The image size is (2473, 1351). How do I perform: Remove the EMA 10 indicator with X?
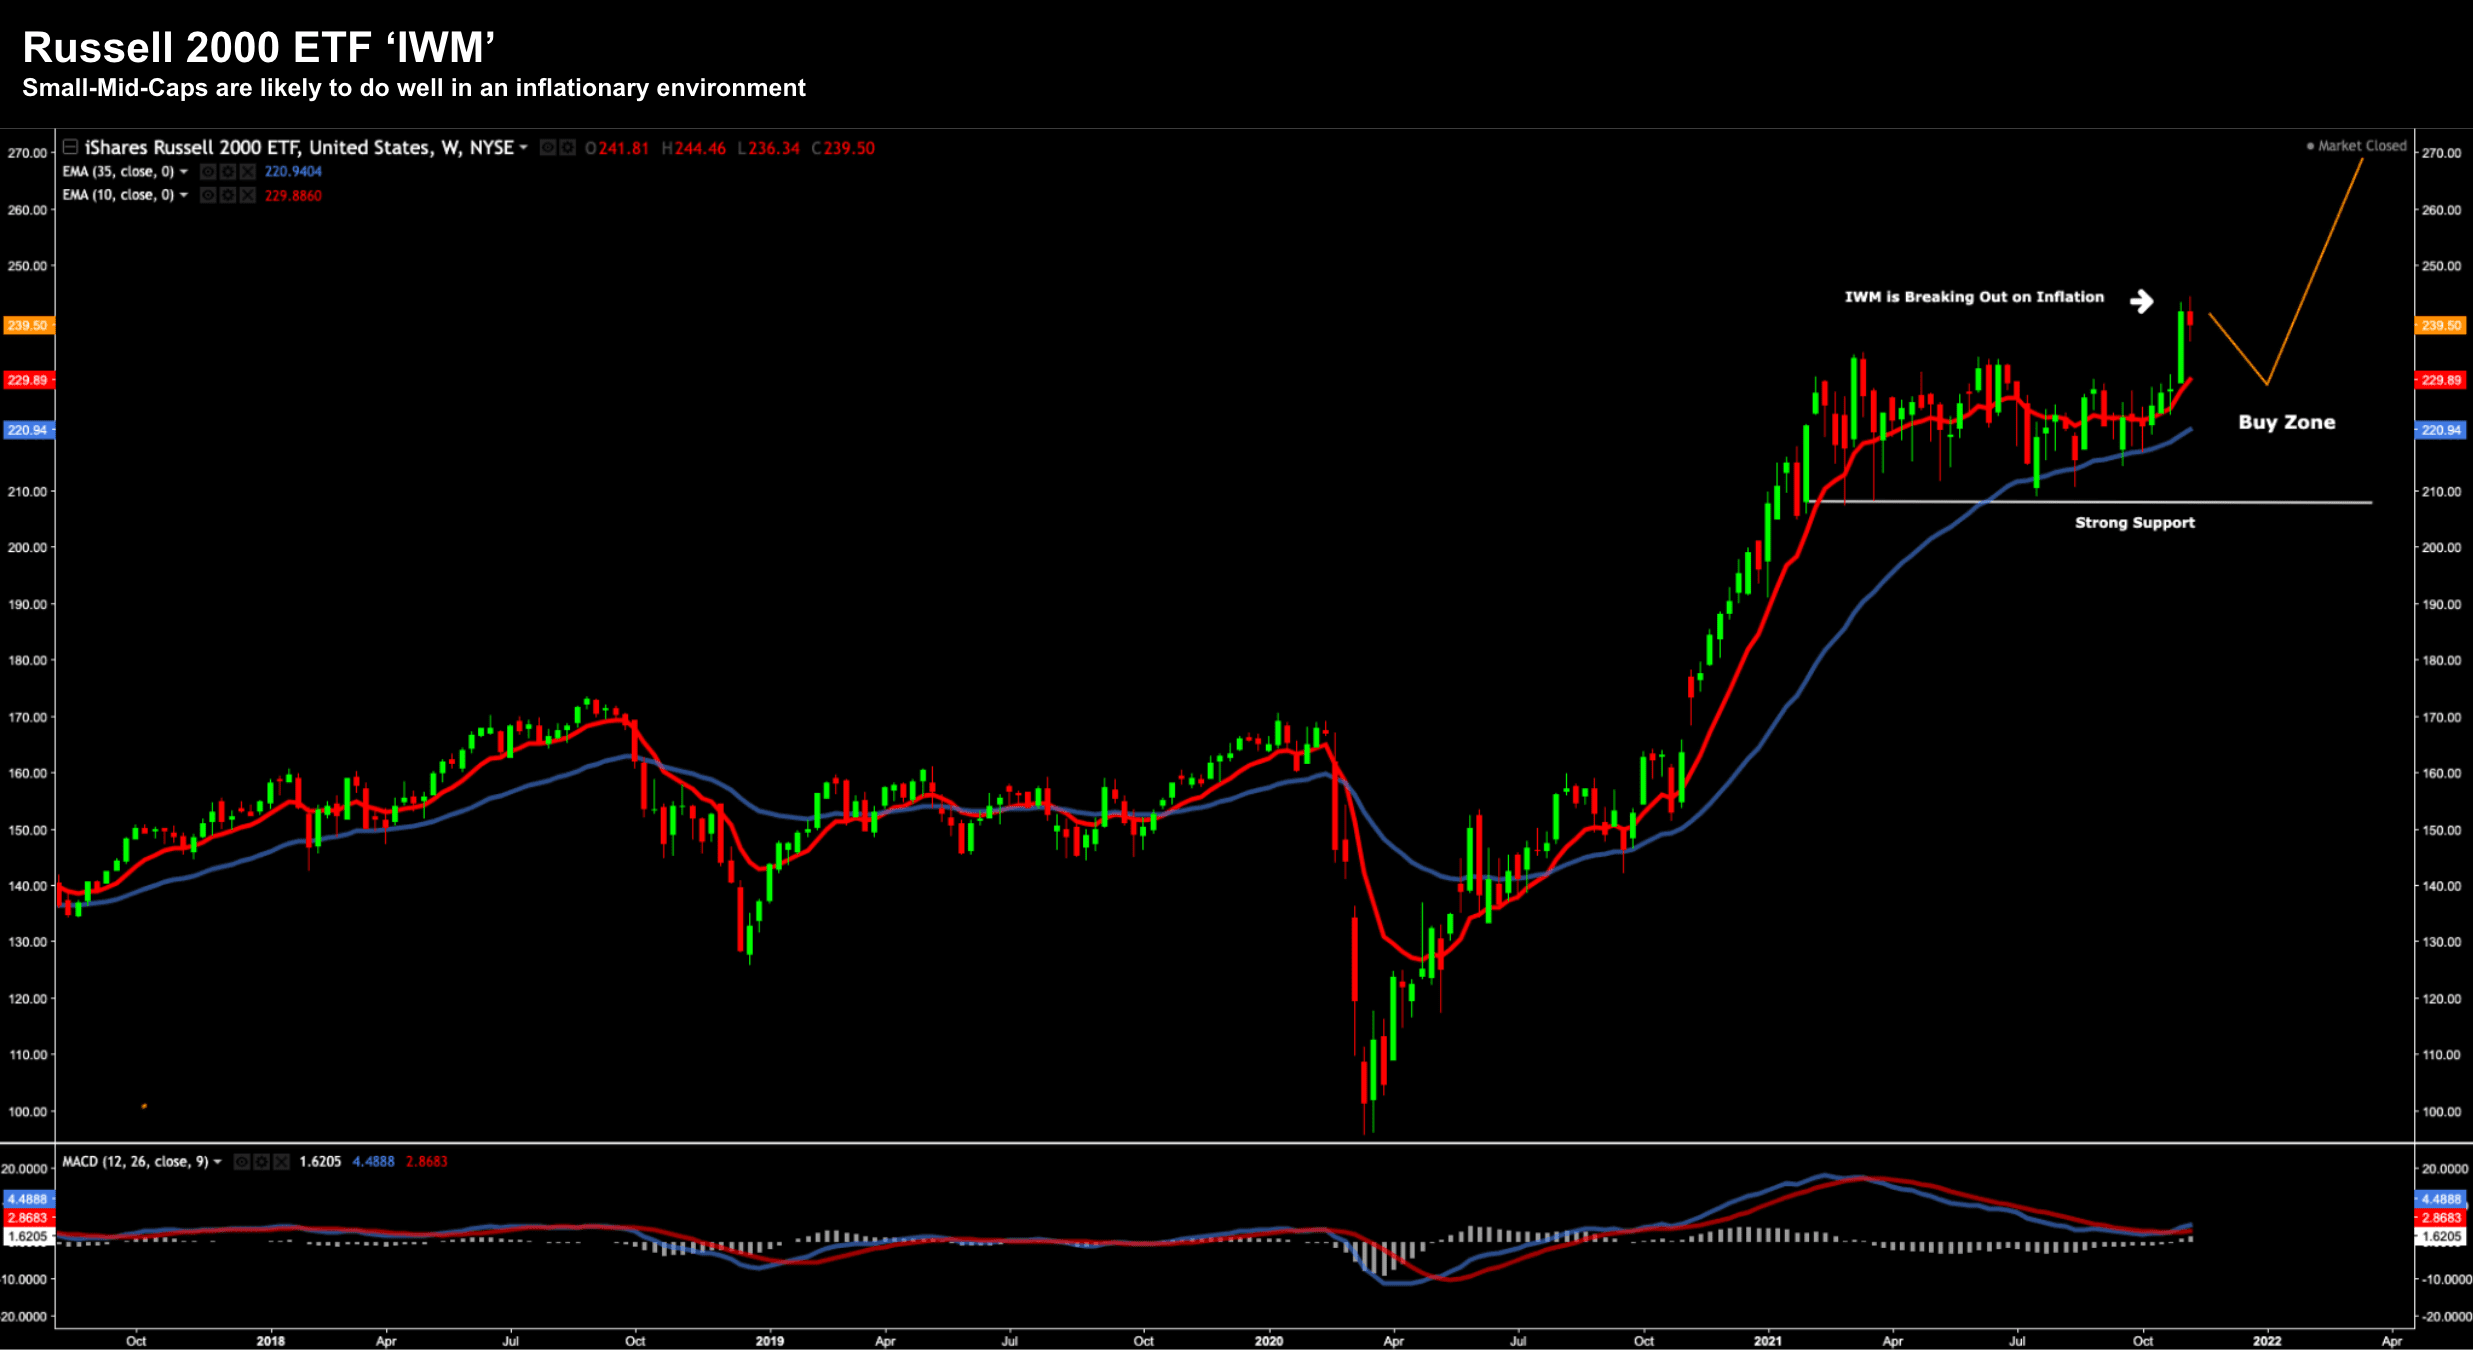[247, 195]
